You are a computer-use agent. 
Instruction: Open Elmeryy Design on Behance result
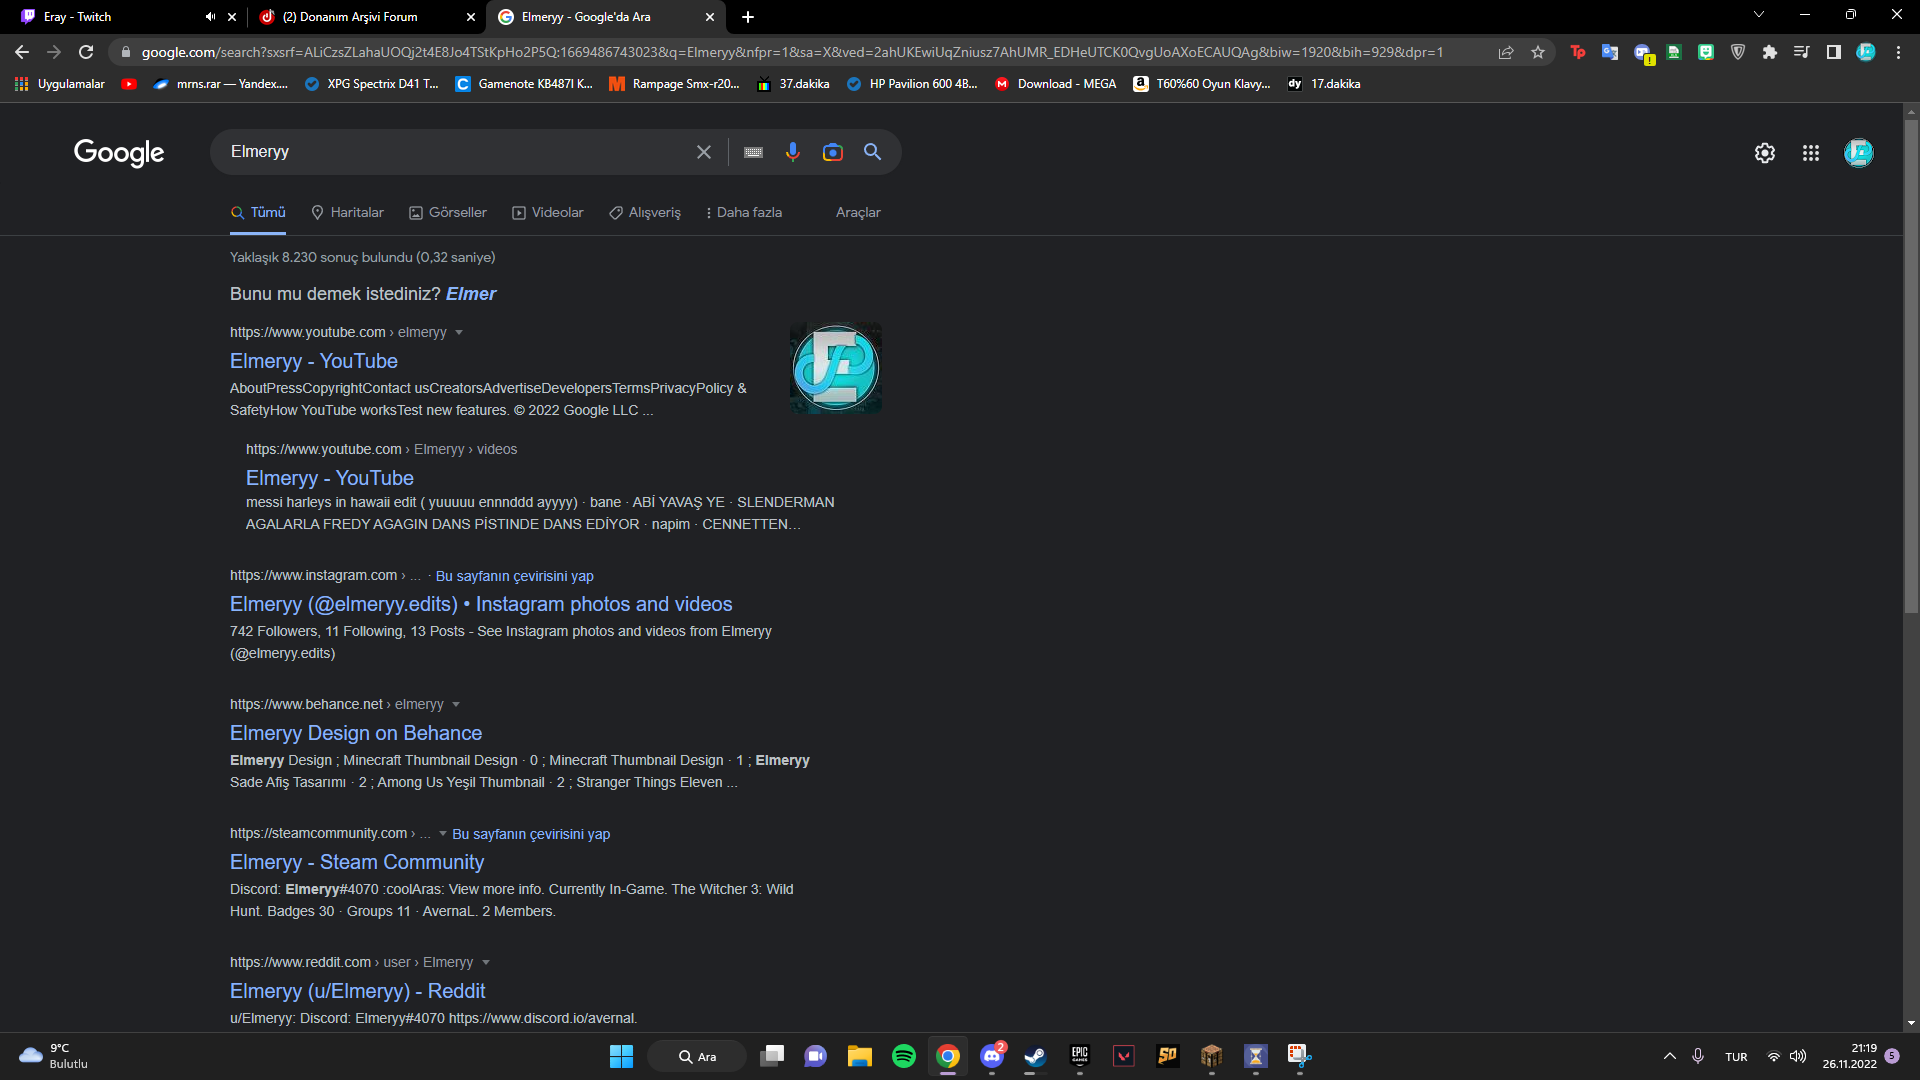[356, 733]
